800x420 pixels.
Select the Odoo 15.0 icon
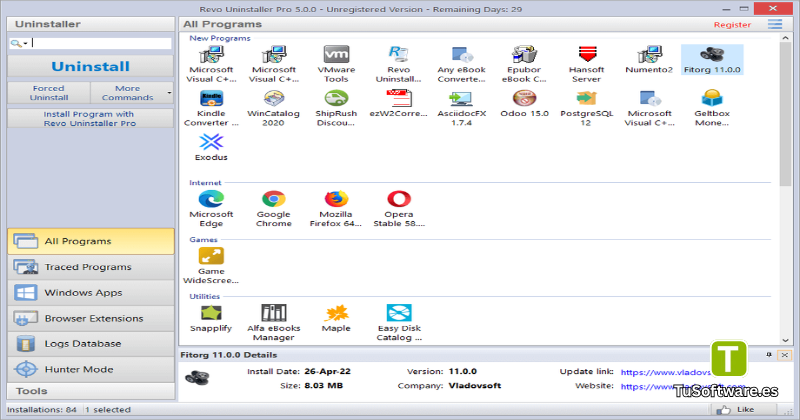[524, 98]
